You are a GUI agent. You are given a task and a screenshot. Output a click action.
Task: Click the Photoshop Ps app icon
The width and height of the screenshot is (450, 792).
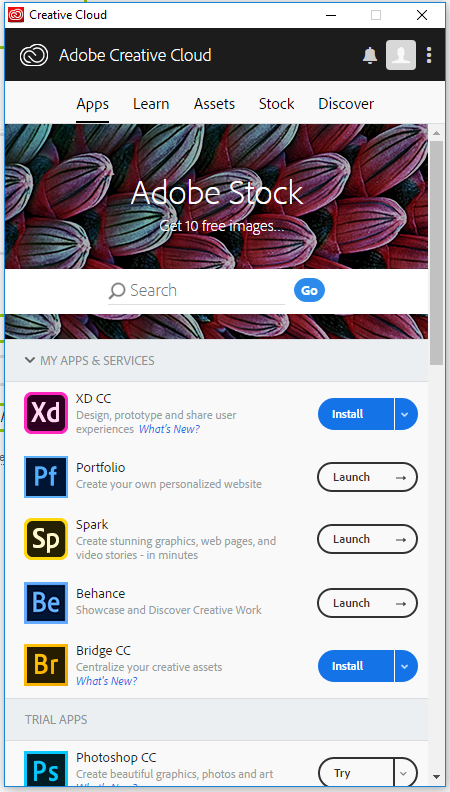pyautogui.click(x=45, y=770)
